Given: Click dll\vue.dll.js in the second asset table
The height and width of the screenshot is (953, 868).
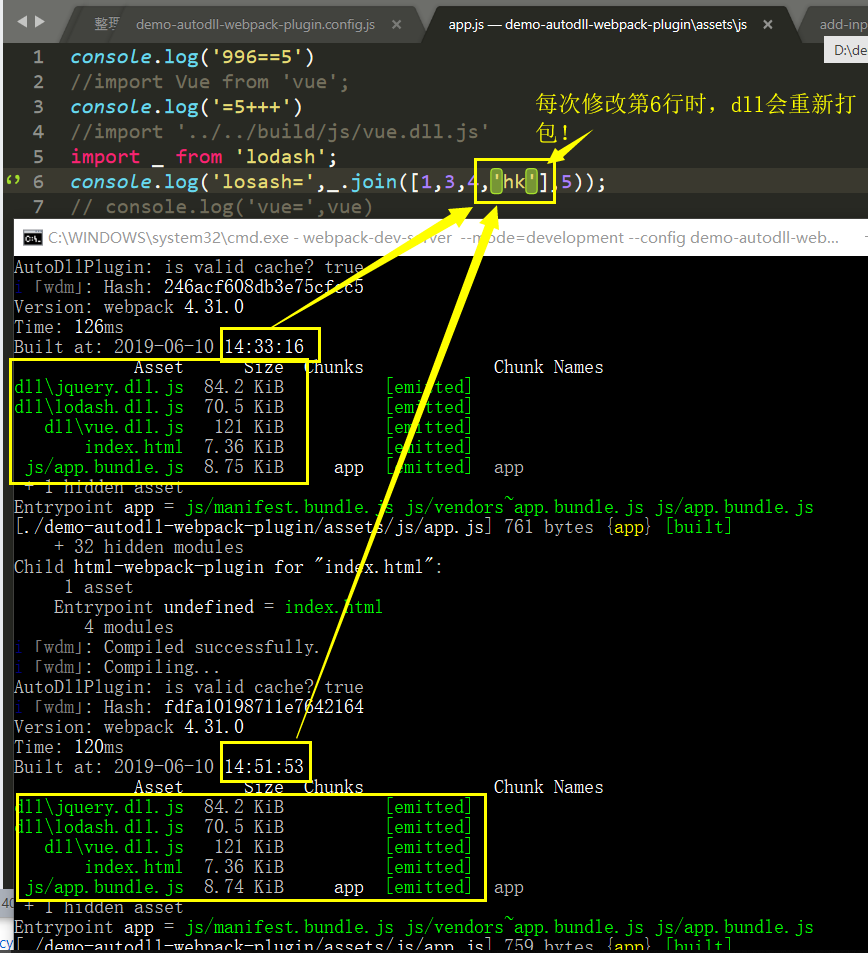Looking at the screenshot, I should (114, 848).
